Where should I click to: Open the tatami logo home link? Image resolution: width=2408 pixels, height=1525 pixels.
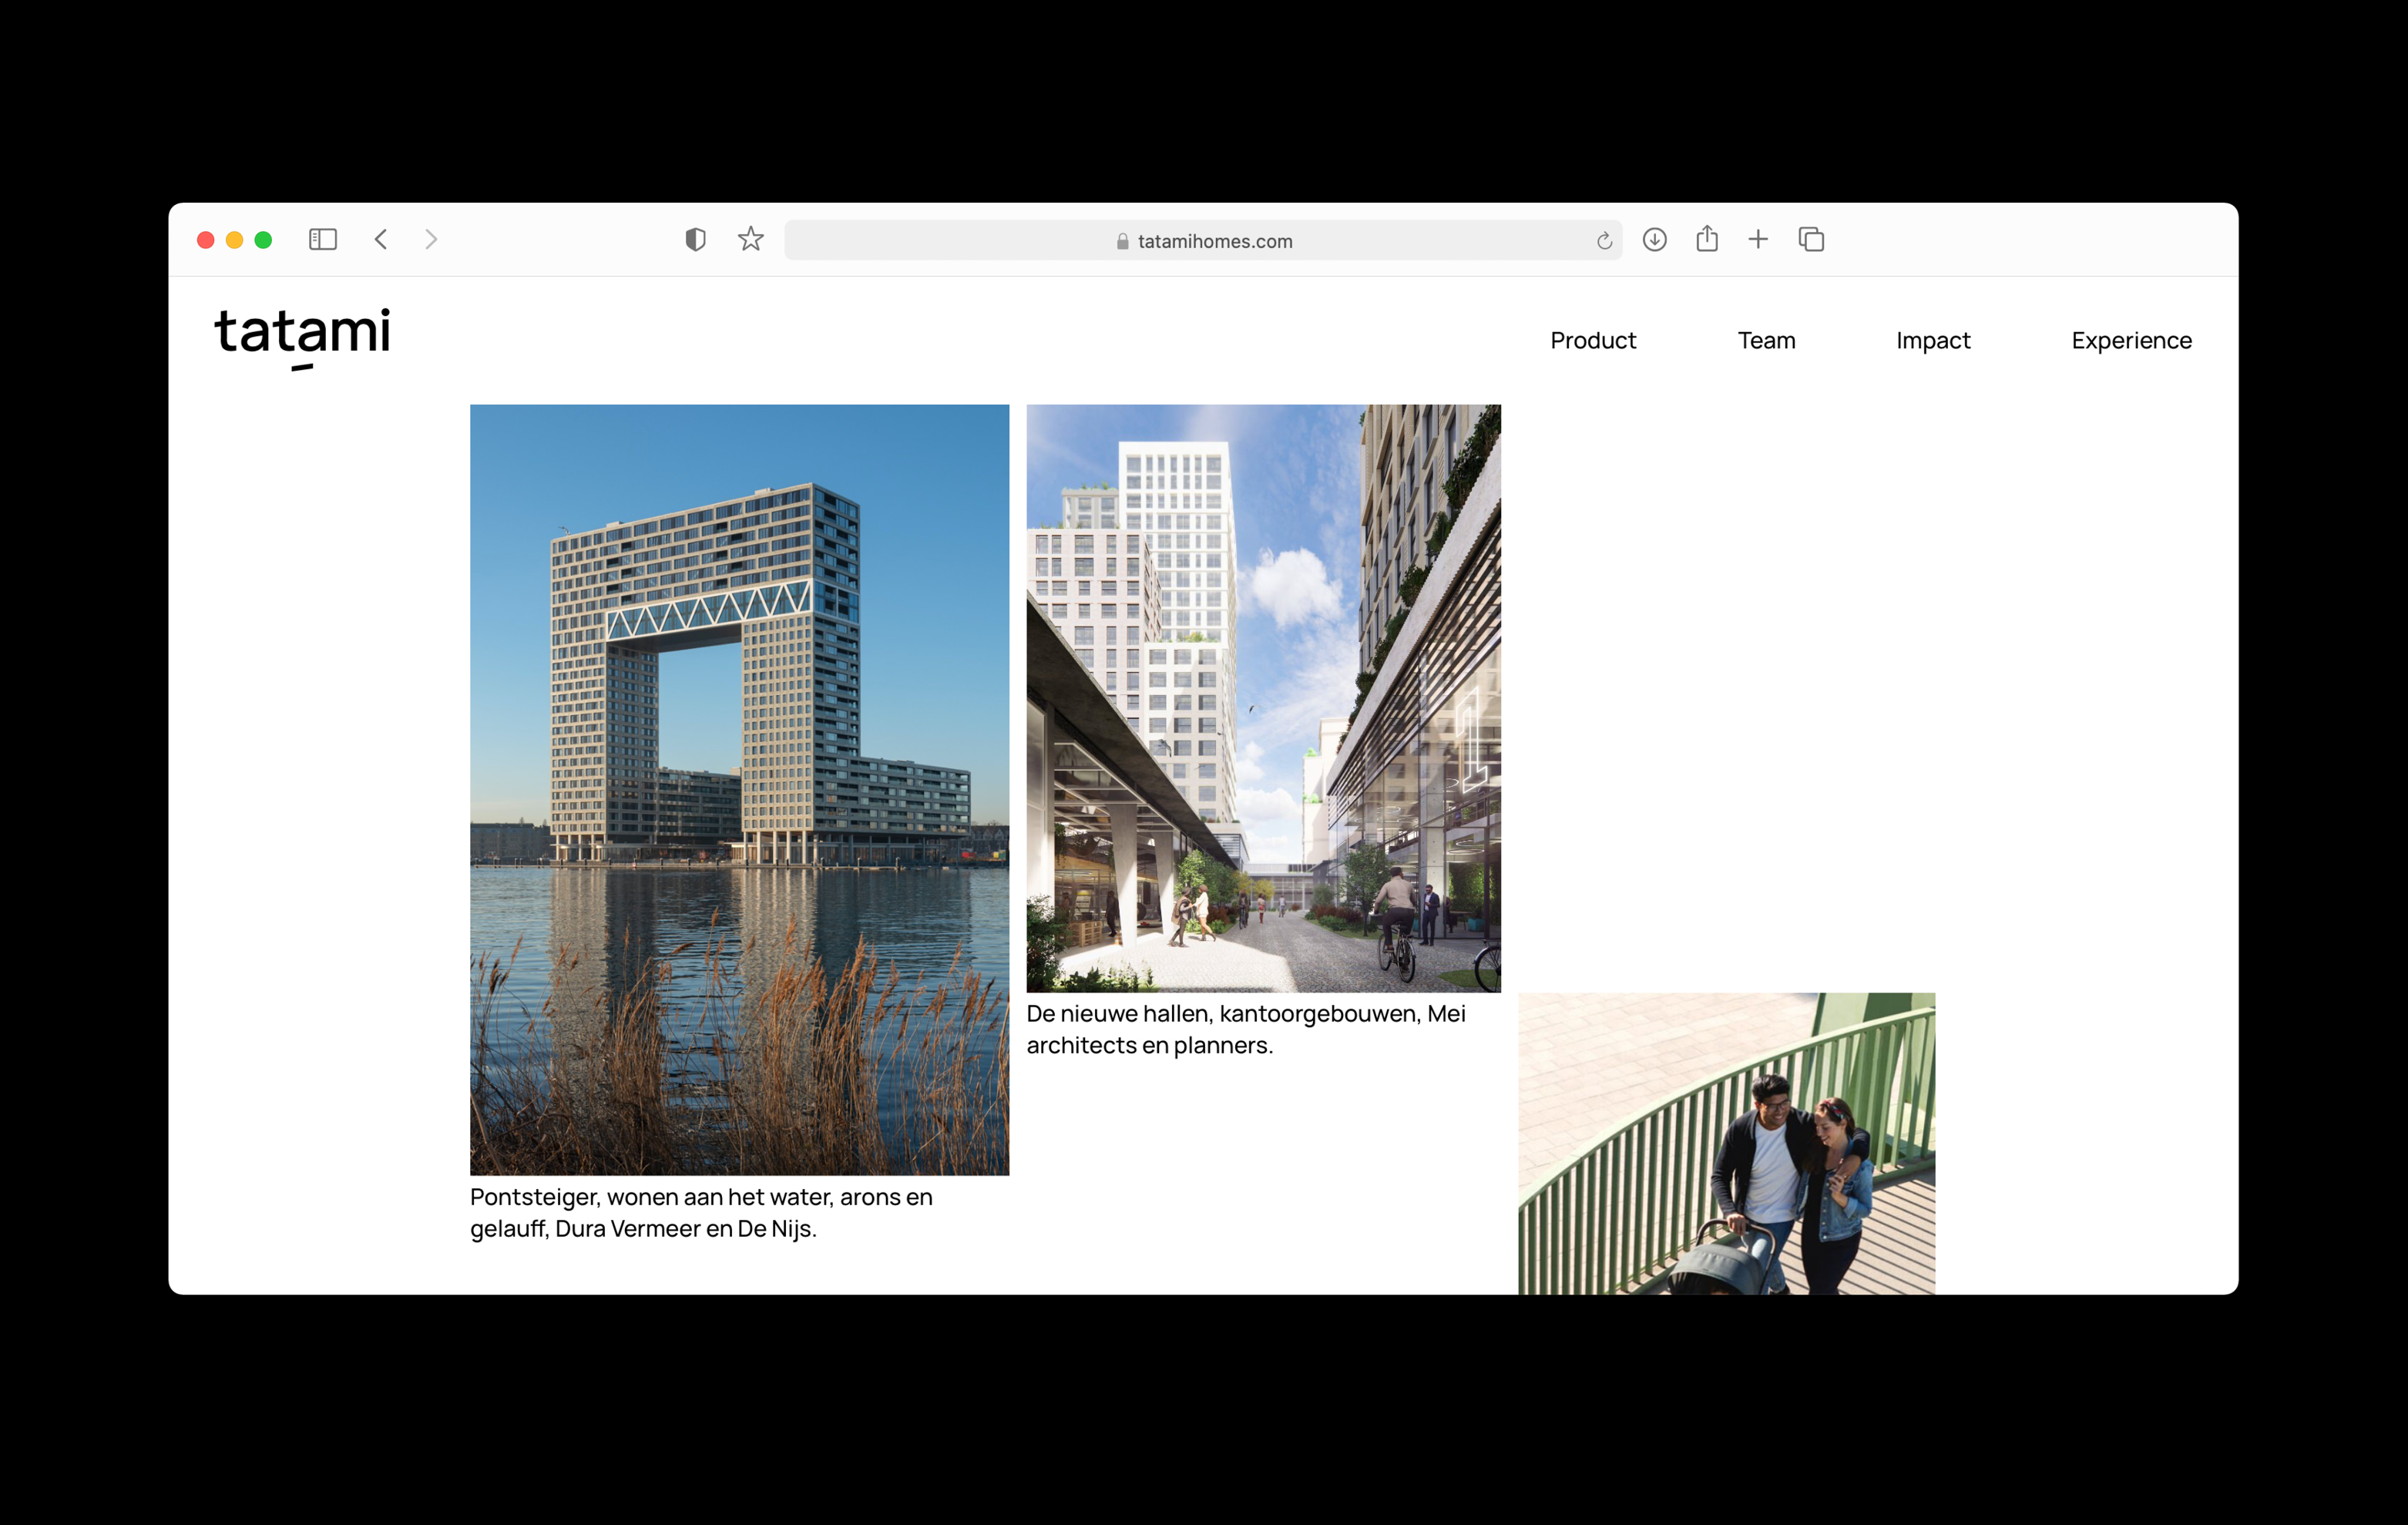302,338
